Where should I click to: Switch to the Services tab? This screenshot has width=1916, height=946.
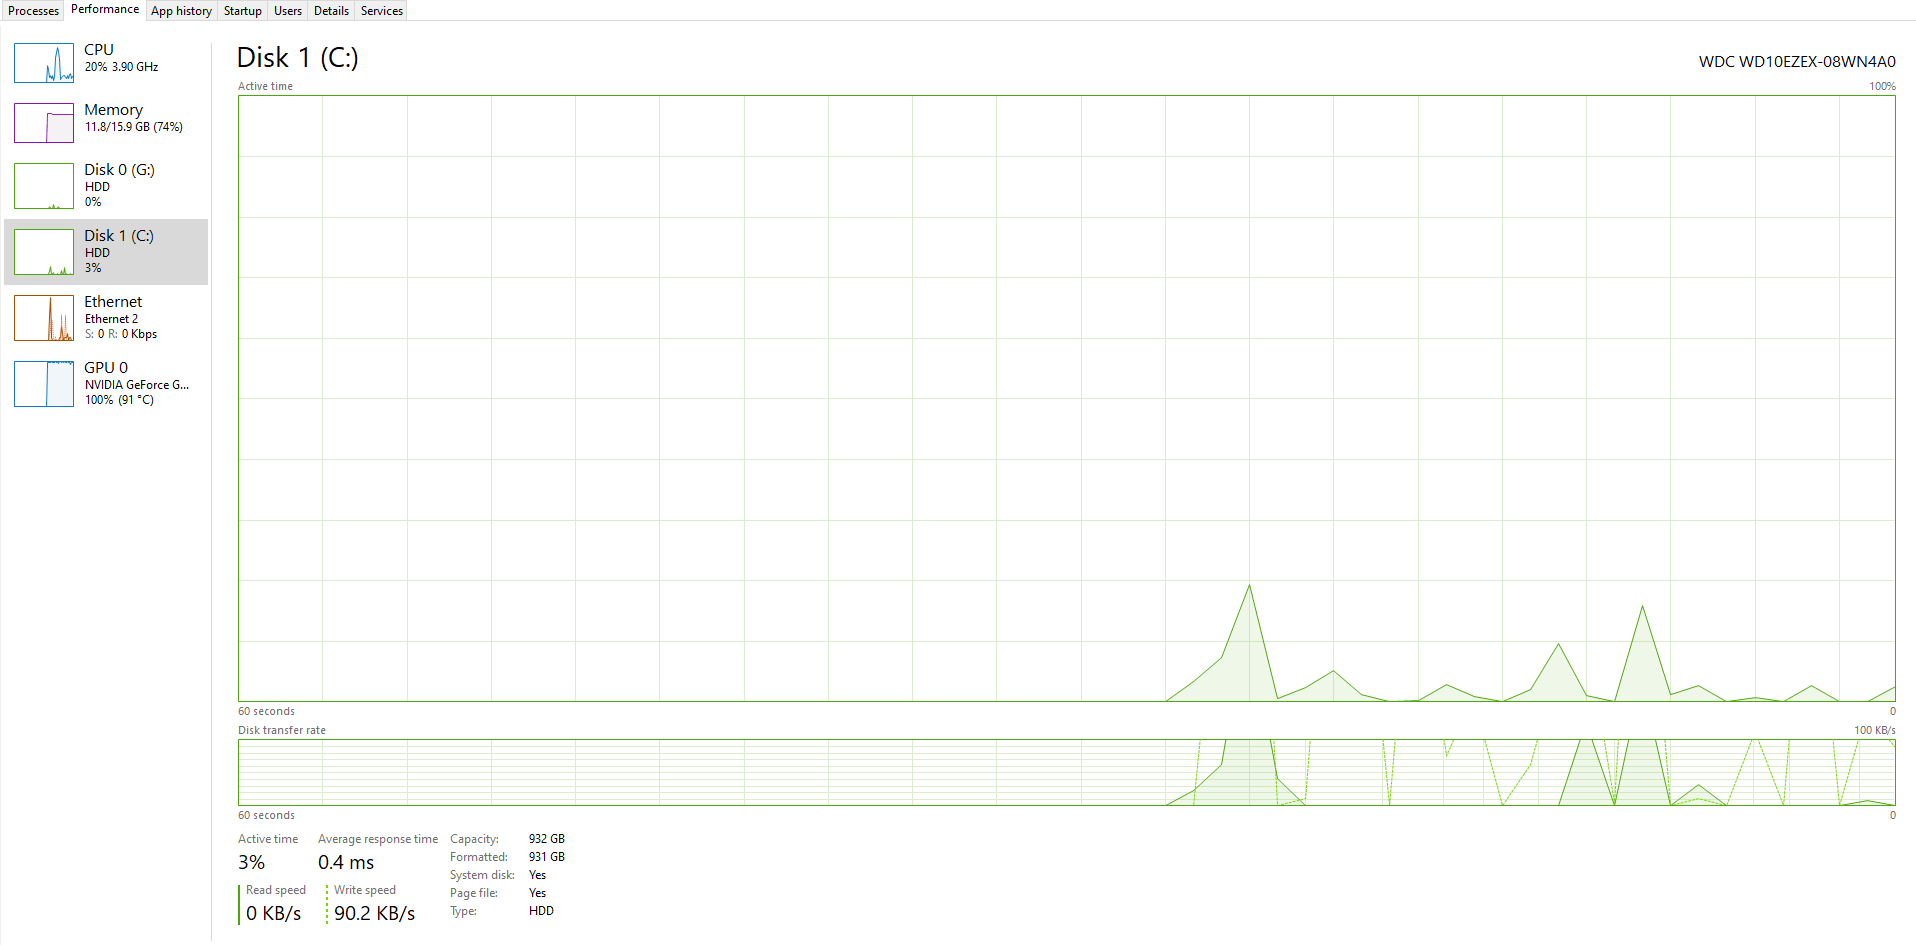[x=382, y=11]
